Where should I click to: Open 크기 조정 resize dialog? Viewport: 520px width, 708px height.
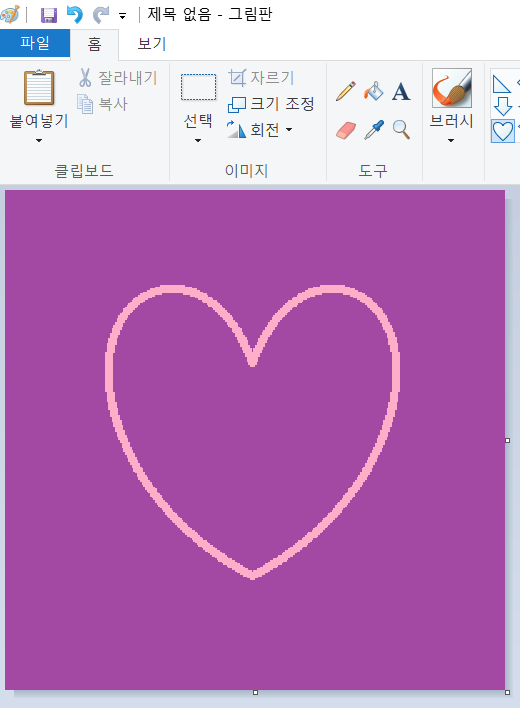(271, 104)
